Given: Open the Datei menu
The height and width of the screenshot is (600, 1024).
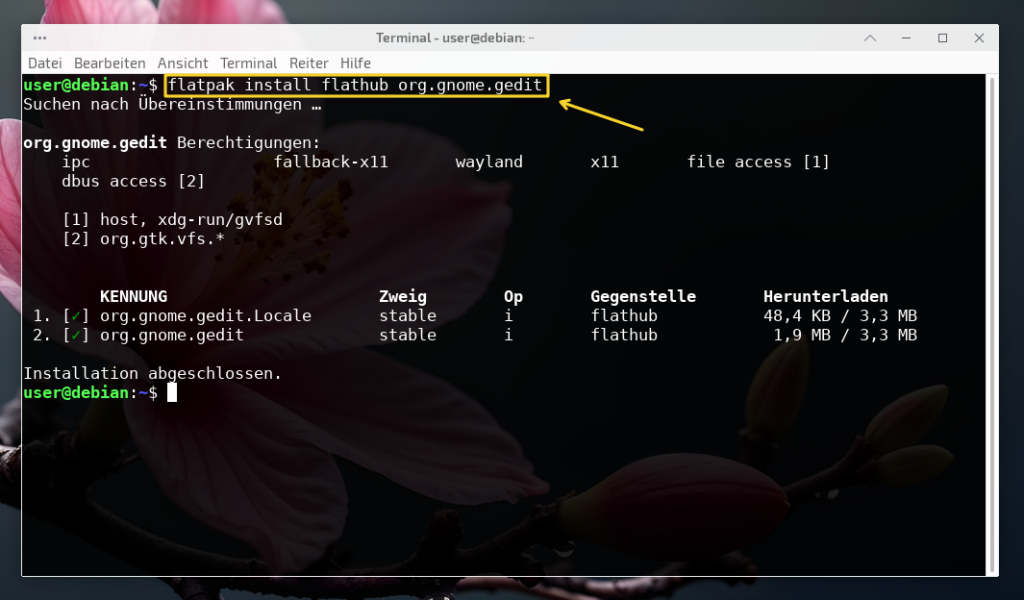Looking at the screenshot, I should [46, 63].
